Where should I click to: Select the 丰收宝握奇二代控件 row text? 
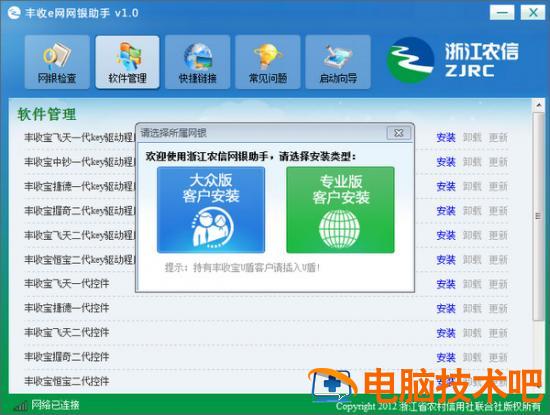coord(67,357)
